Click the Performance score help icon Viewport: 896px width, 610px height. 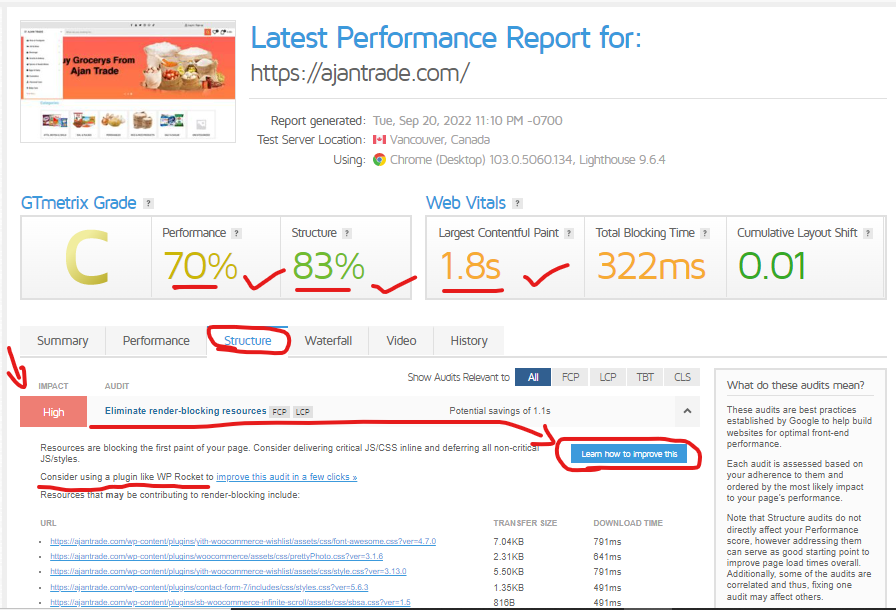coord(237,233)
